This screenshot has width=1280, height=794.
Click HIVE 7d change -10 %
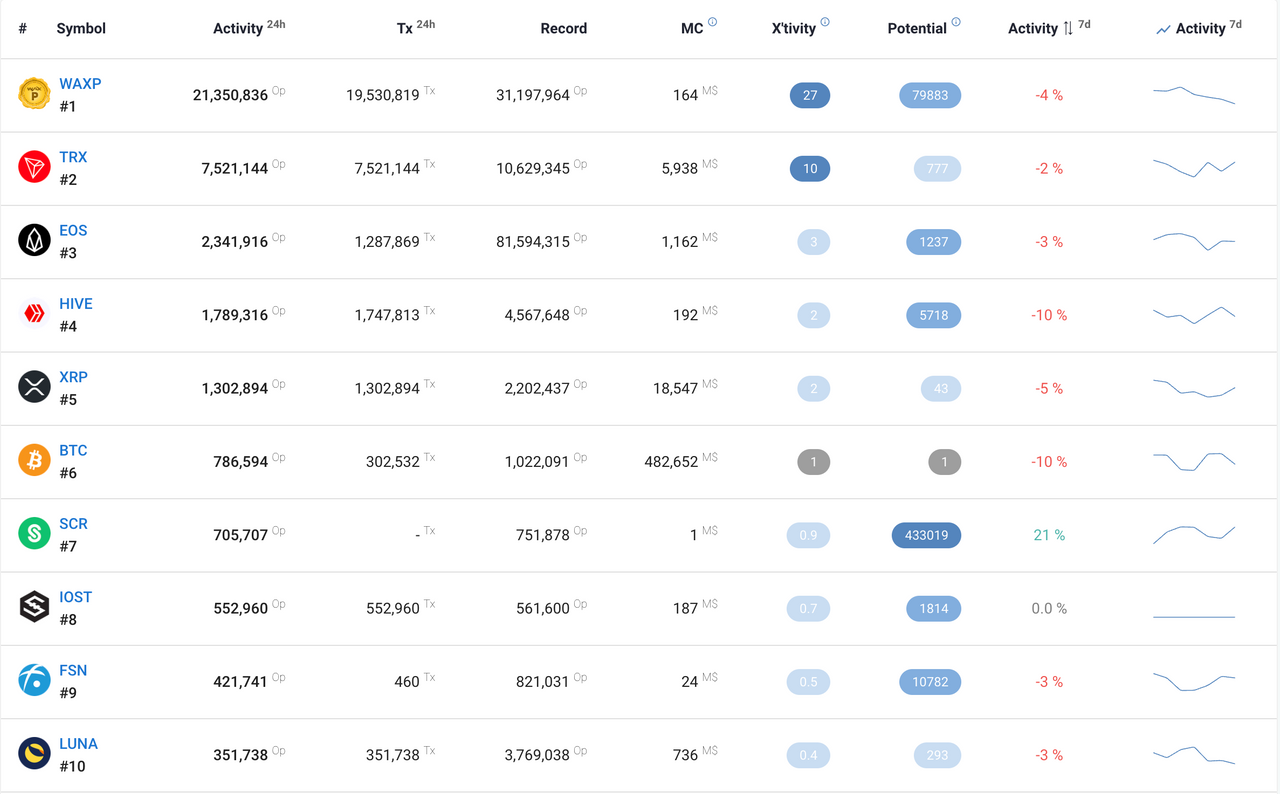(x=1049, y=315)
